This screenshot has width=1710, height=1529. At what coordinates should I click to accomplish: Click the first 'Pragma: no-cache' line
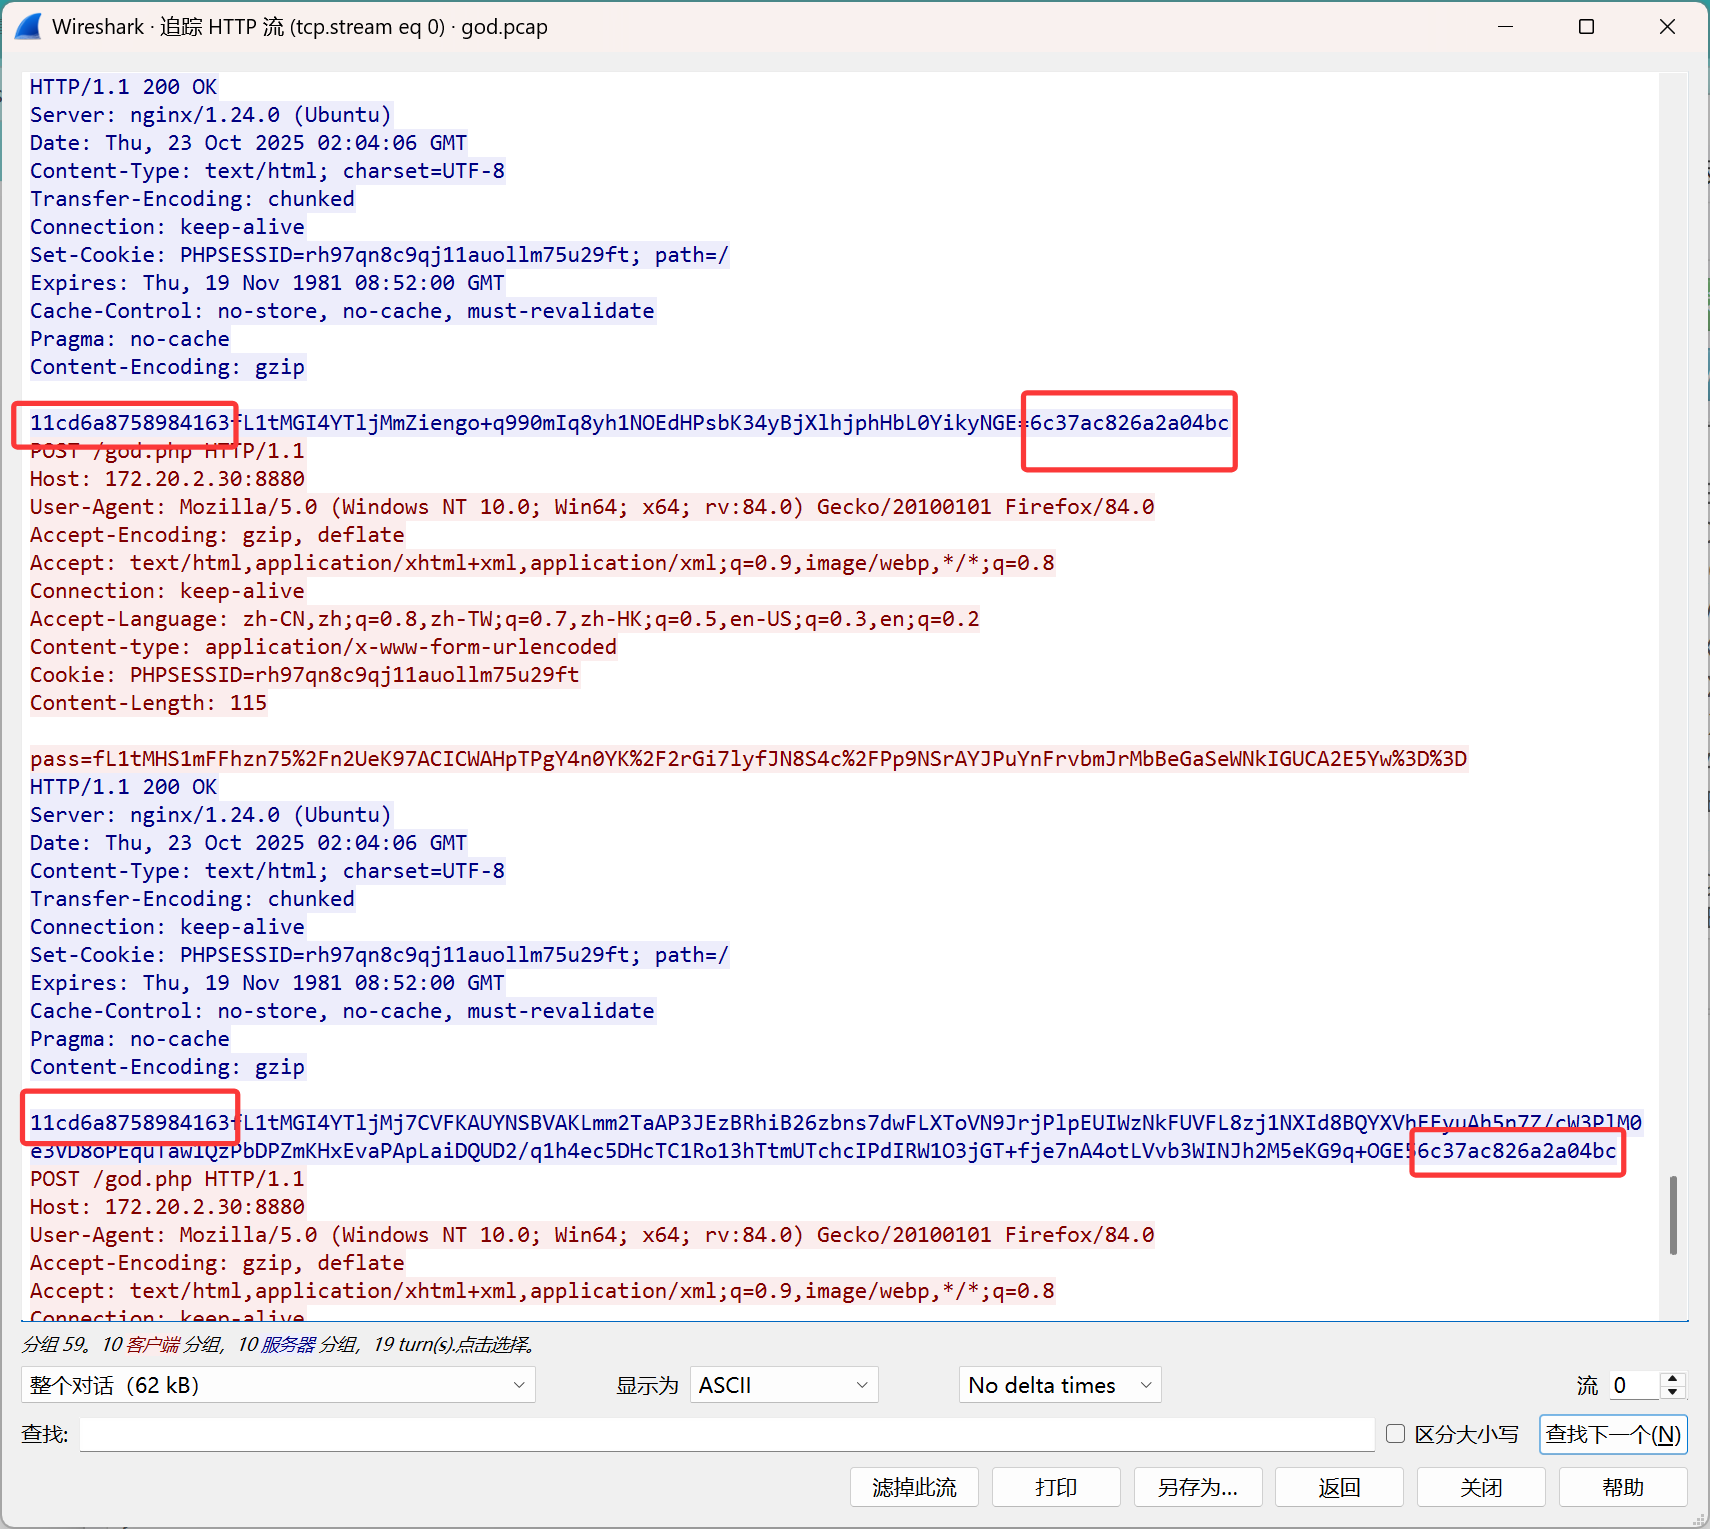pos(129,339)
